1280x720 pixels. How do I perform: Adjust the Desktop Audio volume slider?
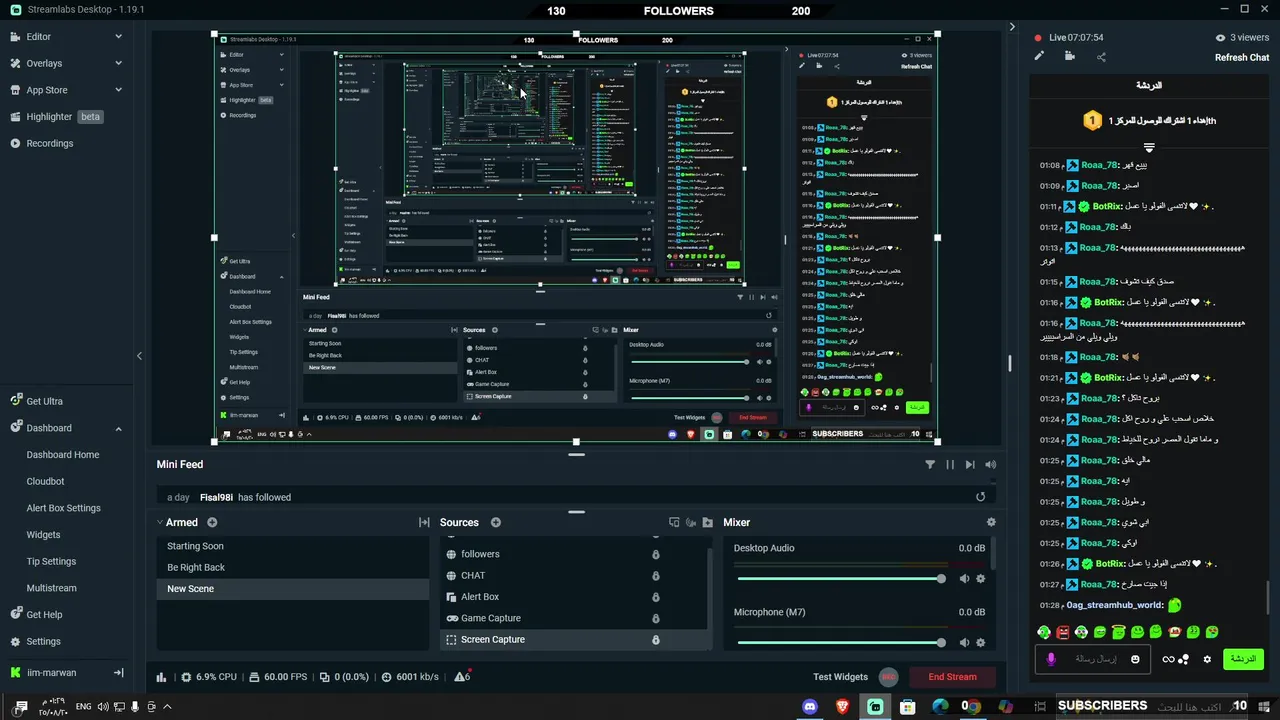pyautogui.click(x=839, y=578)
